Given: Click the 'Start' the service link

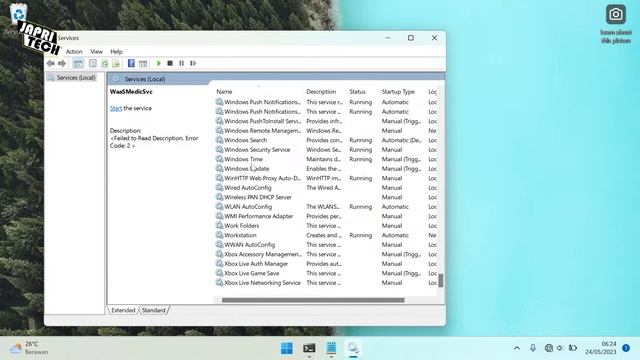Looking at the screenshot, I should click(116, 108).
